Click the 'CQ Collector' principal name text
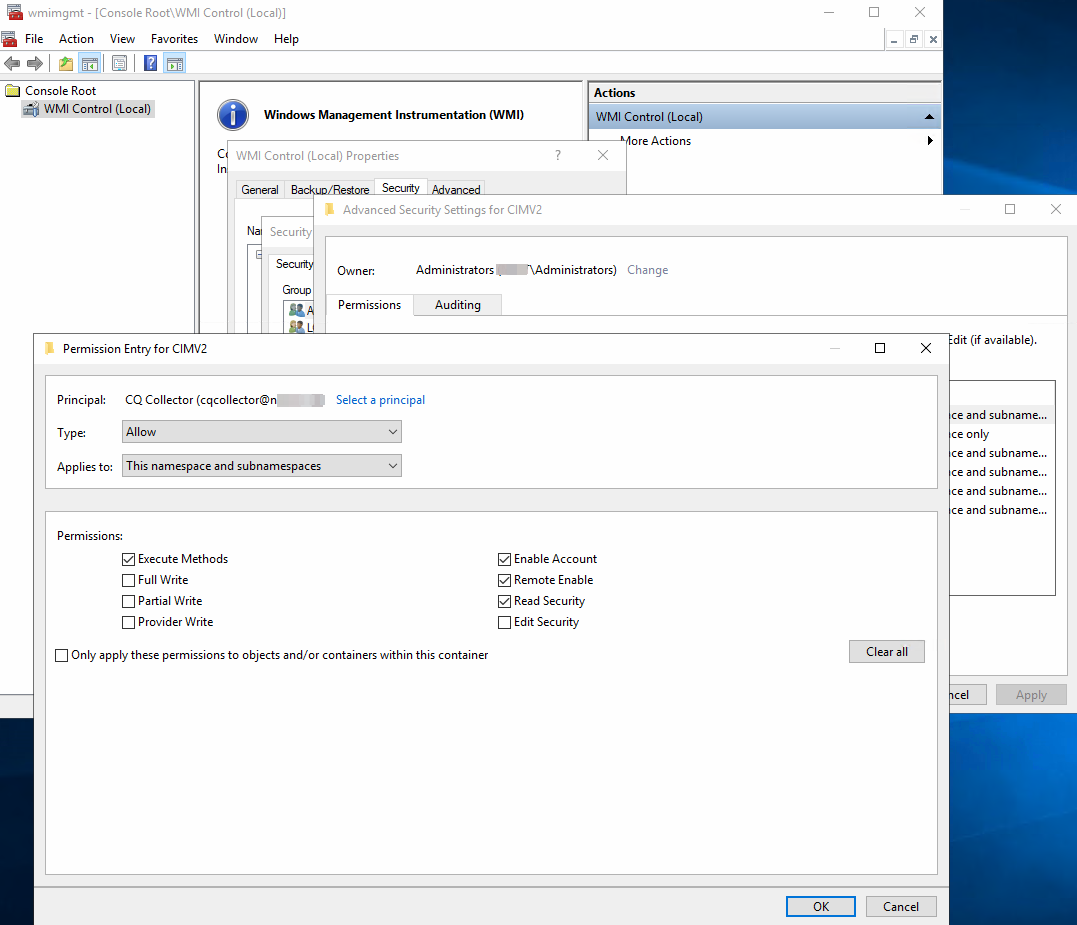 tap(159, 400)
